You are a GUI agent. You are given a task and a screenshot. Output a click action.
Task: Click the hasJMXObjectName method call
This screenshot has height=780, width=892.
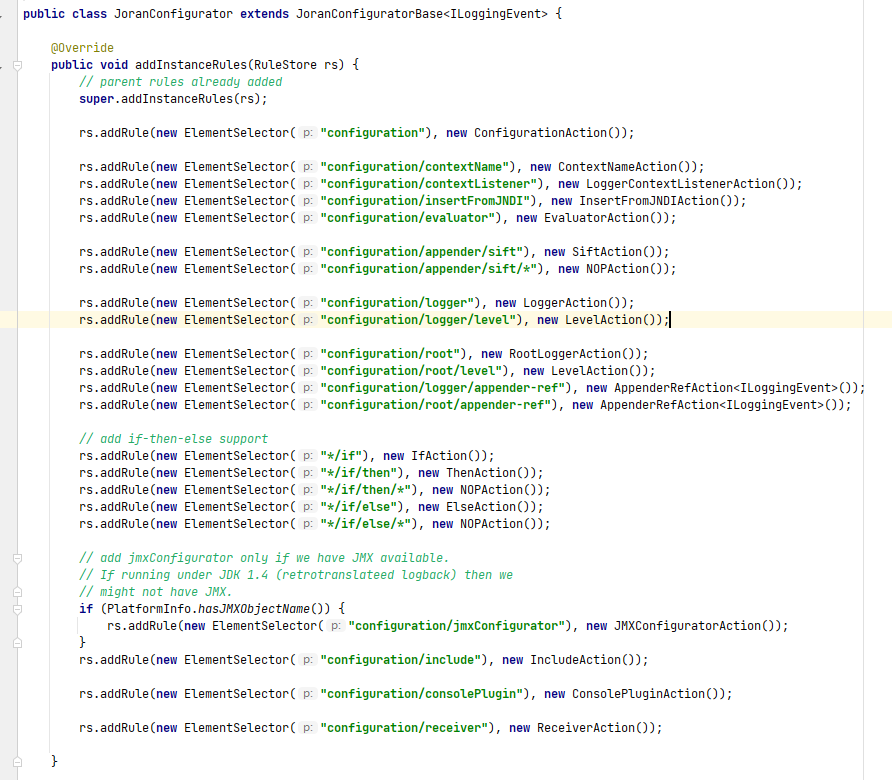(x=254, y=609)
